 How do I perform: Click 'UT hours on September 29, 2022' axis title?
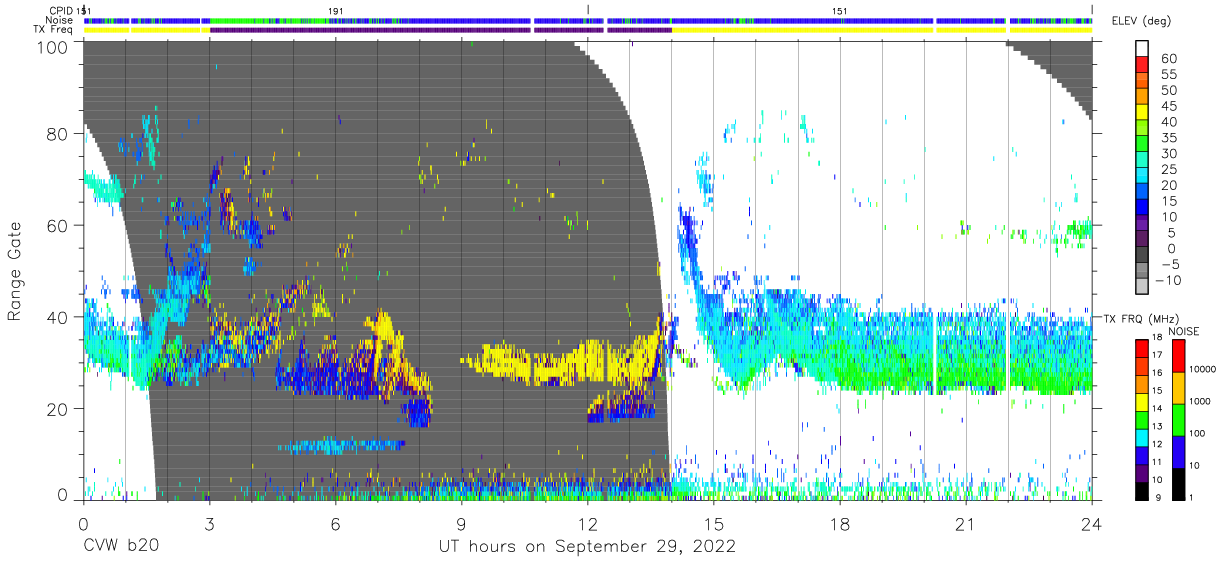click(587, 547)
